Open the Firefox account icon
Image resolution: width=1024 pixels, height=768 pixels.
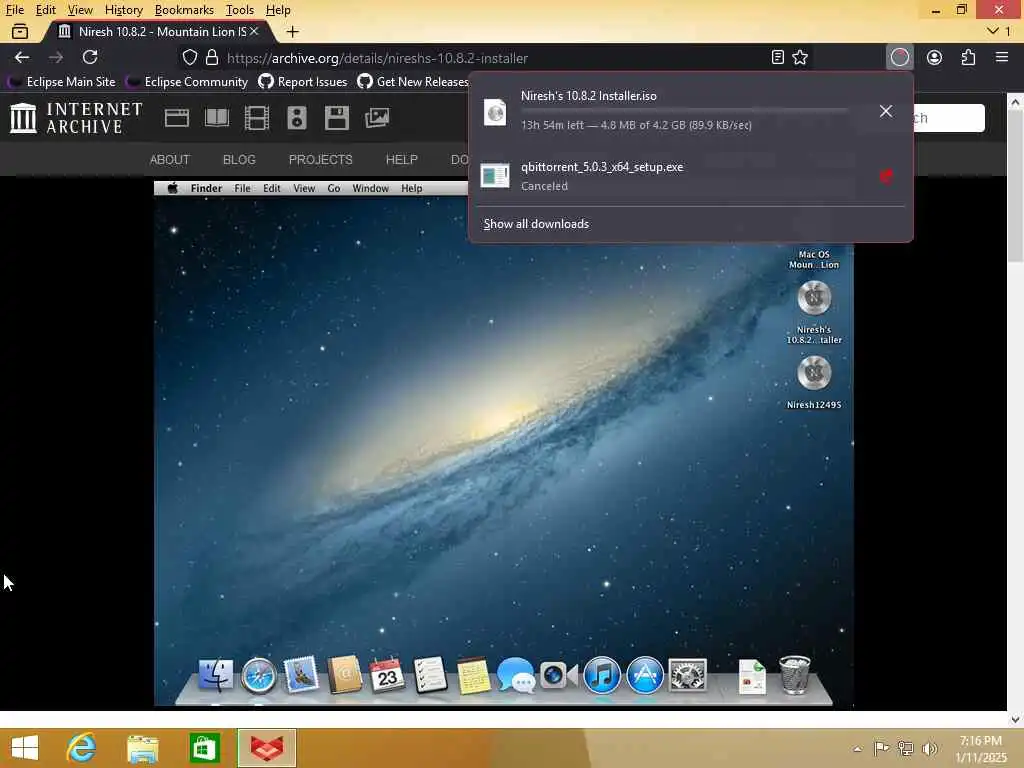tap(935, 57)
